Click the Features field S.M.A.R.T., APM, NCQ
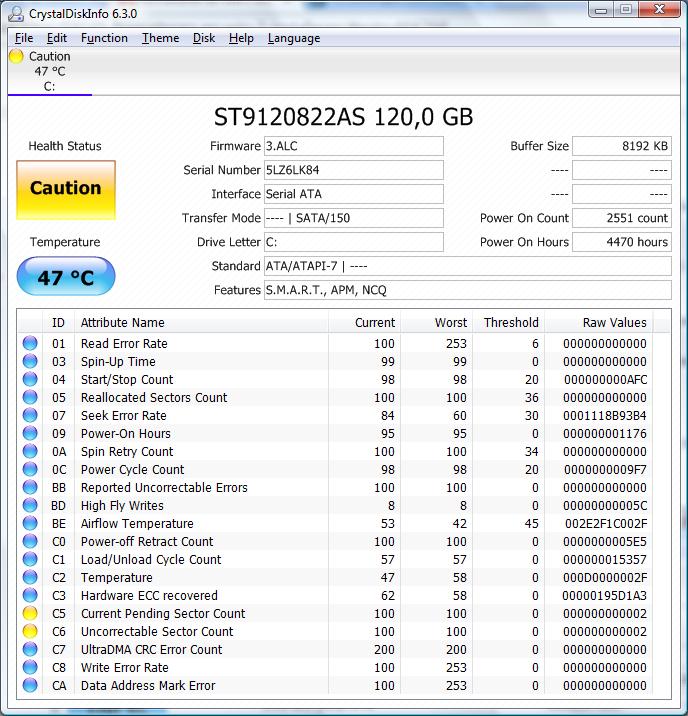The width and height of the screenshot is (688, 716). tap(467, 290)
